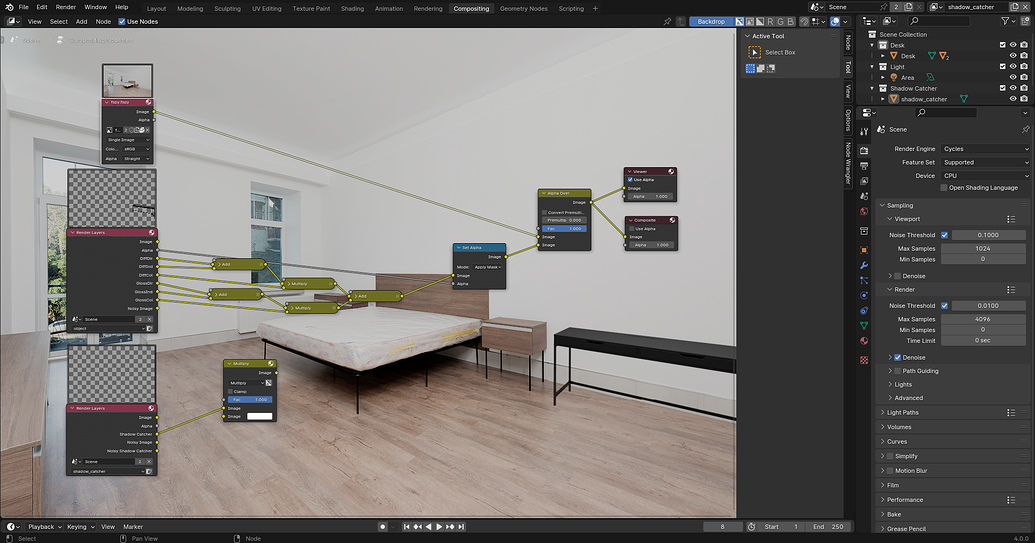Jump to the timeline end frame
Viewport: 1035px width, 543px height.
click(461, 527)
